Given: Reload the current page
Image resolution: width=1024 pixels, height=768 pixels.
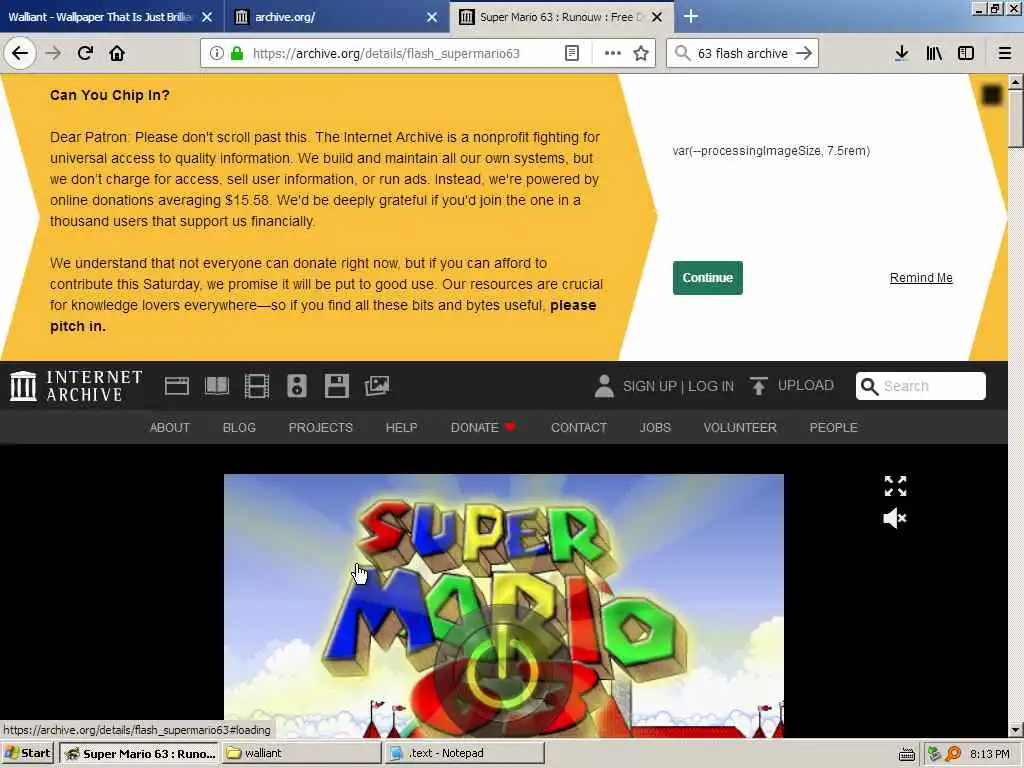Looking at the screenshot, I should point(85,53).
